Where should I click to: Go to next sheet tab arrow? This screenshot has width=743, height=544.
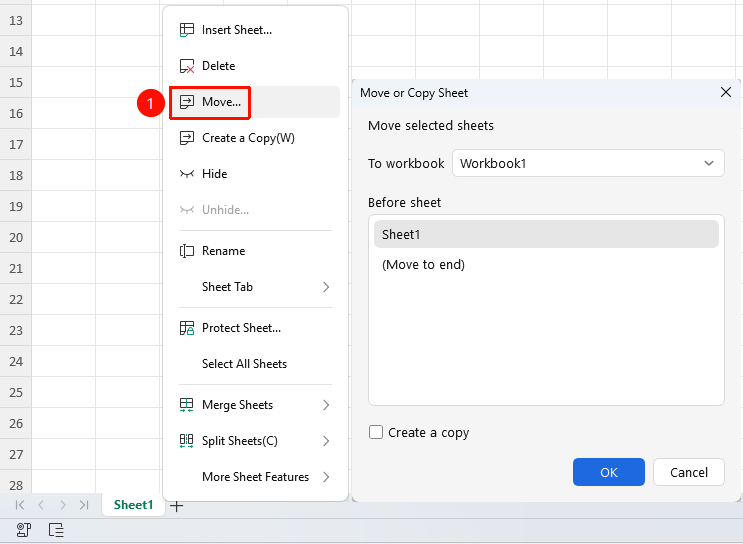(63, 505)
